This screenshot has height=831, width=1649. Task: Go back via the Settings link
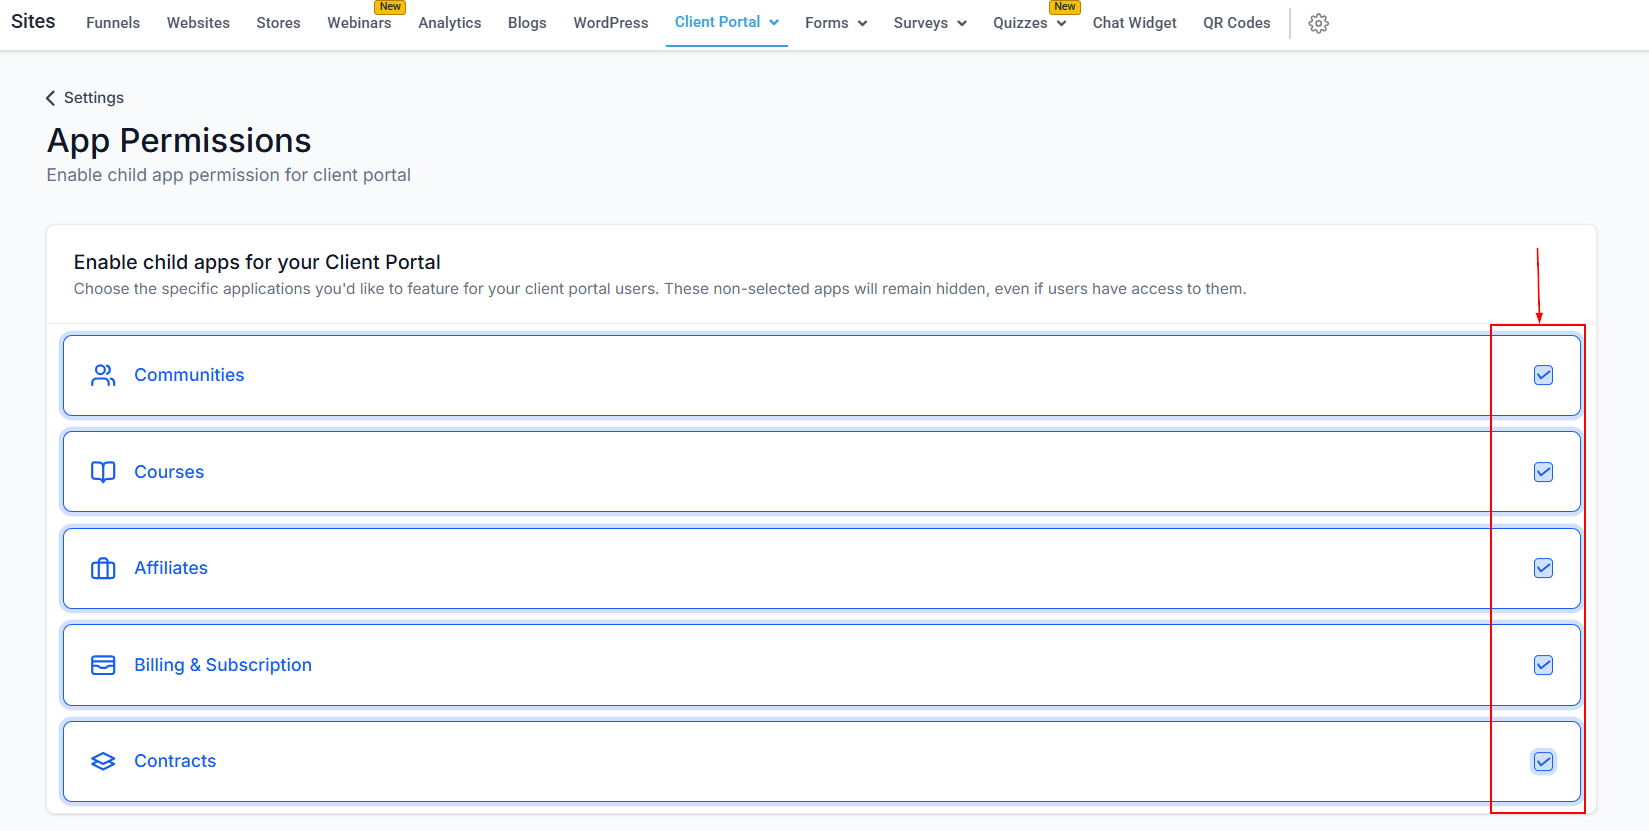coord(94,98)
